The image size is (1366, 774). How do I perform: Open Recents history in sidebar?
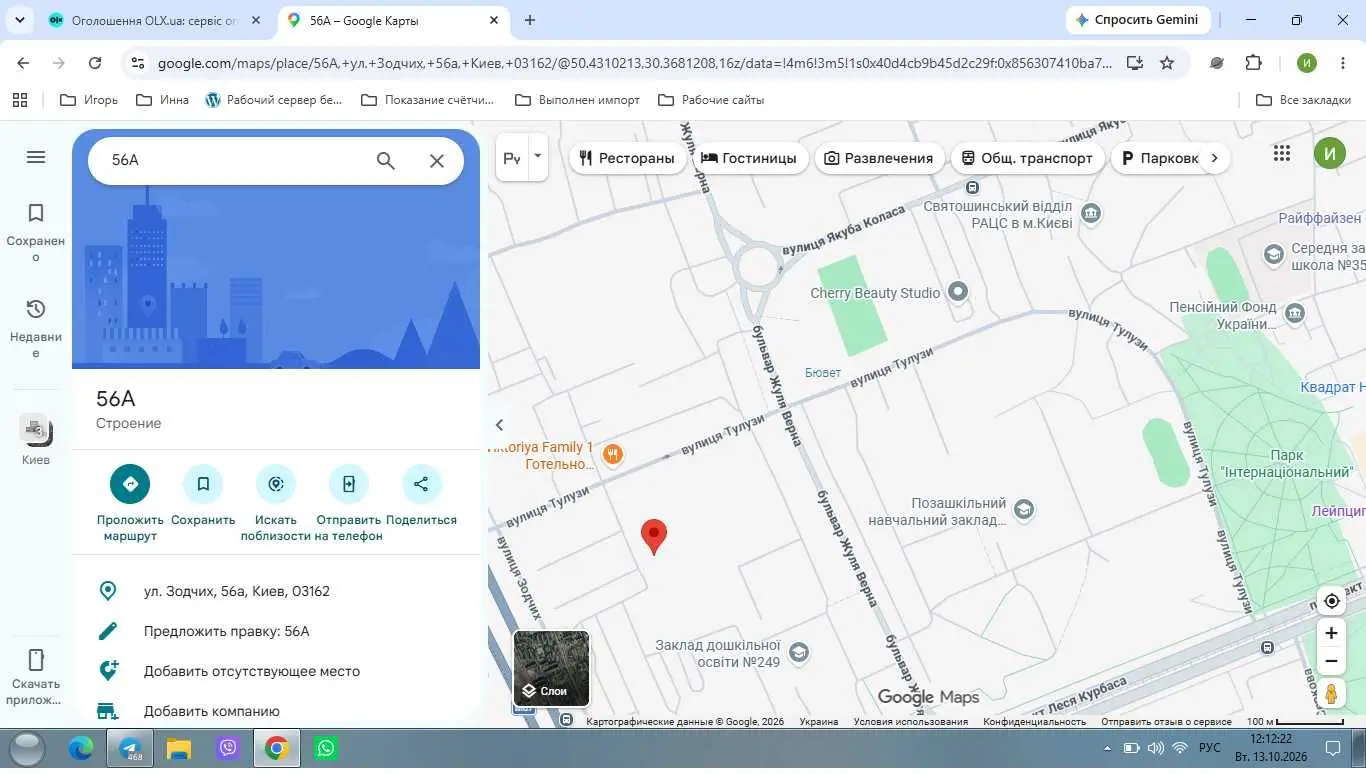tap(36, 328)
